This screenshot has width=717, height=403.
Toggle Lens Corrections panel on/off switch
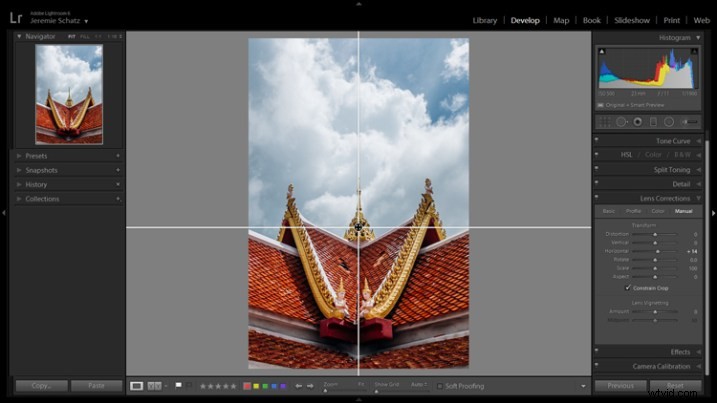pyautogui.click(x=596, y=197)
